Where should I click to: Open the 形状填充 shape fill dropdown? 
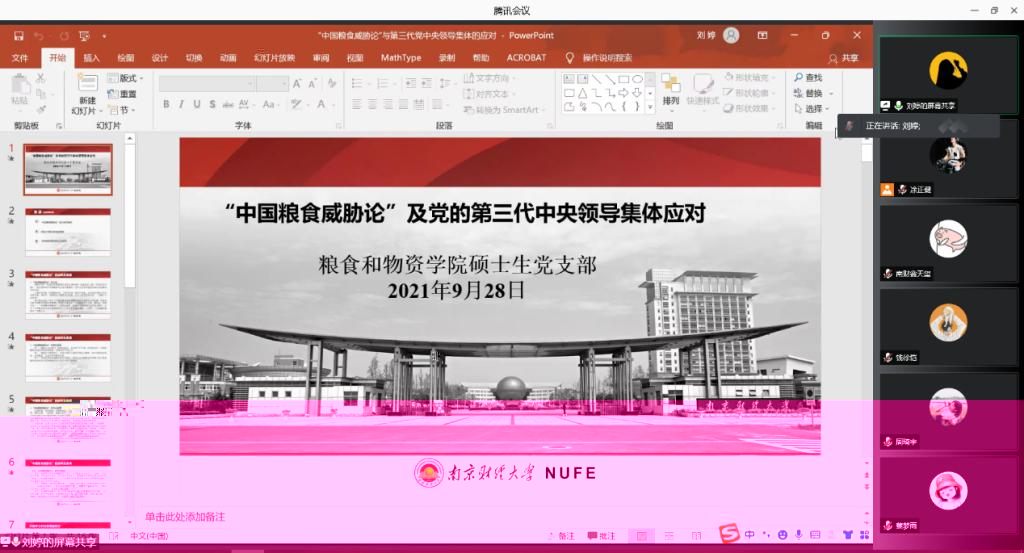750,78
